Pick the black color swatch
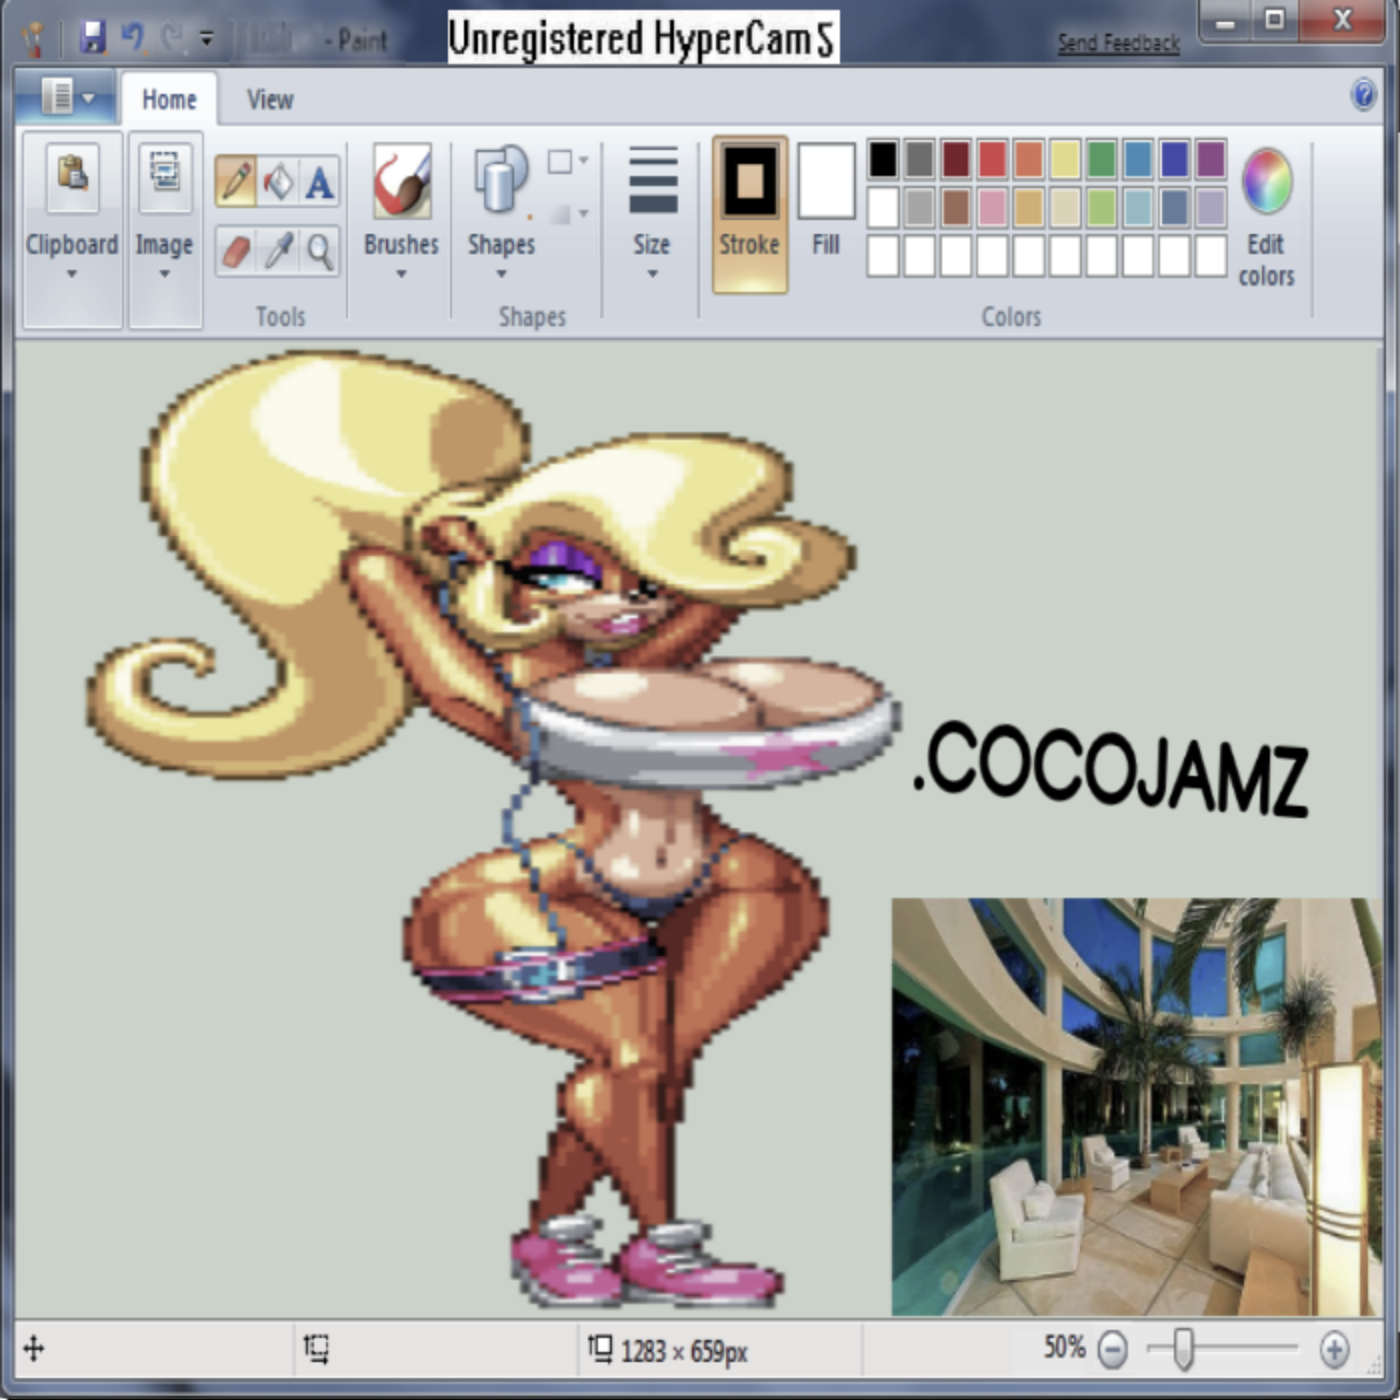 click(883, 158)
